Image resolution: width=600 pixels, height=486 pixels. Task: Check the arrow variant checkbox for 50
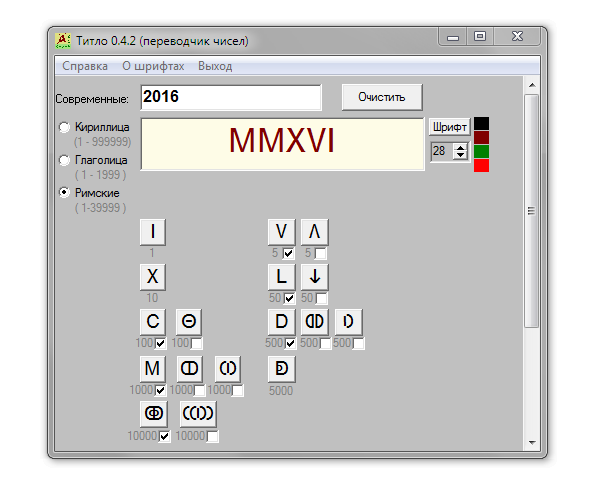click(321, 298)
